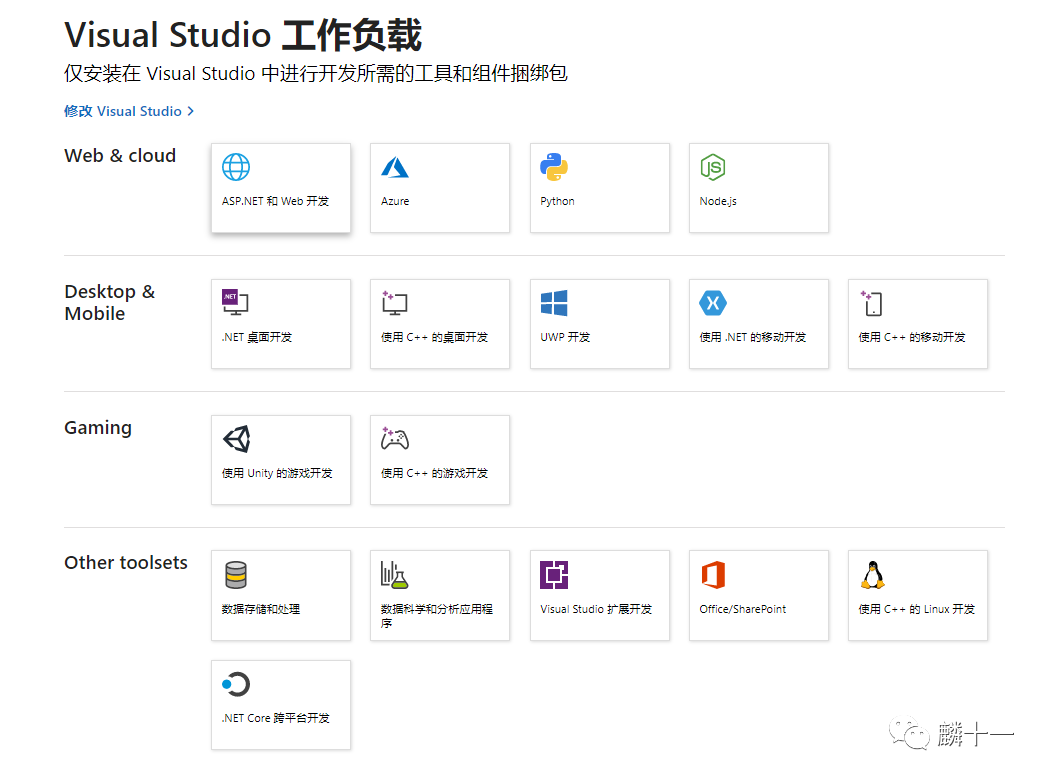
Task: Click the Node.js hexagon icon
Action: (713, 167)
